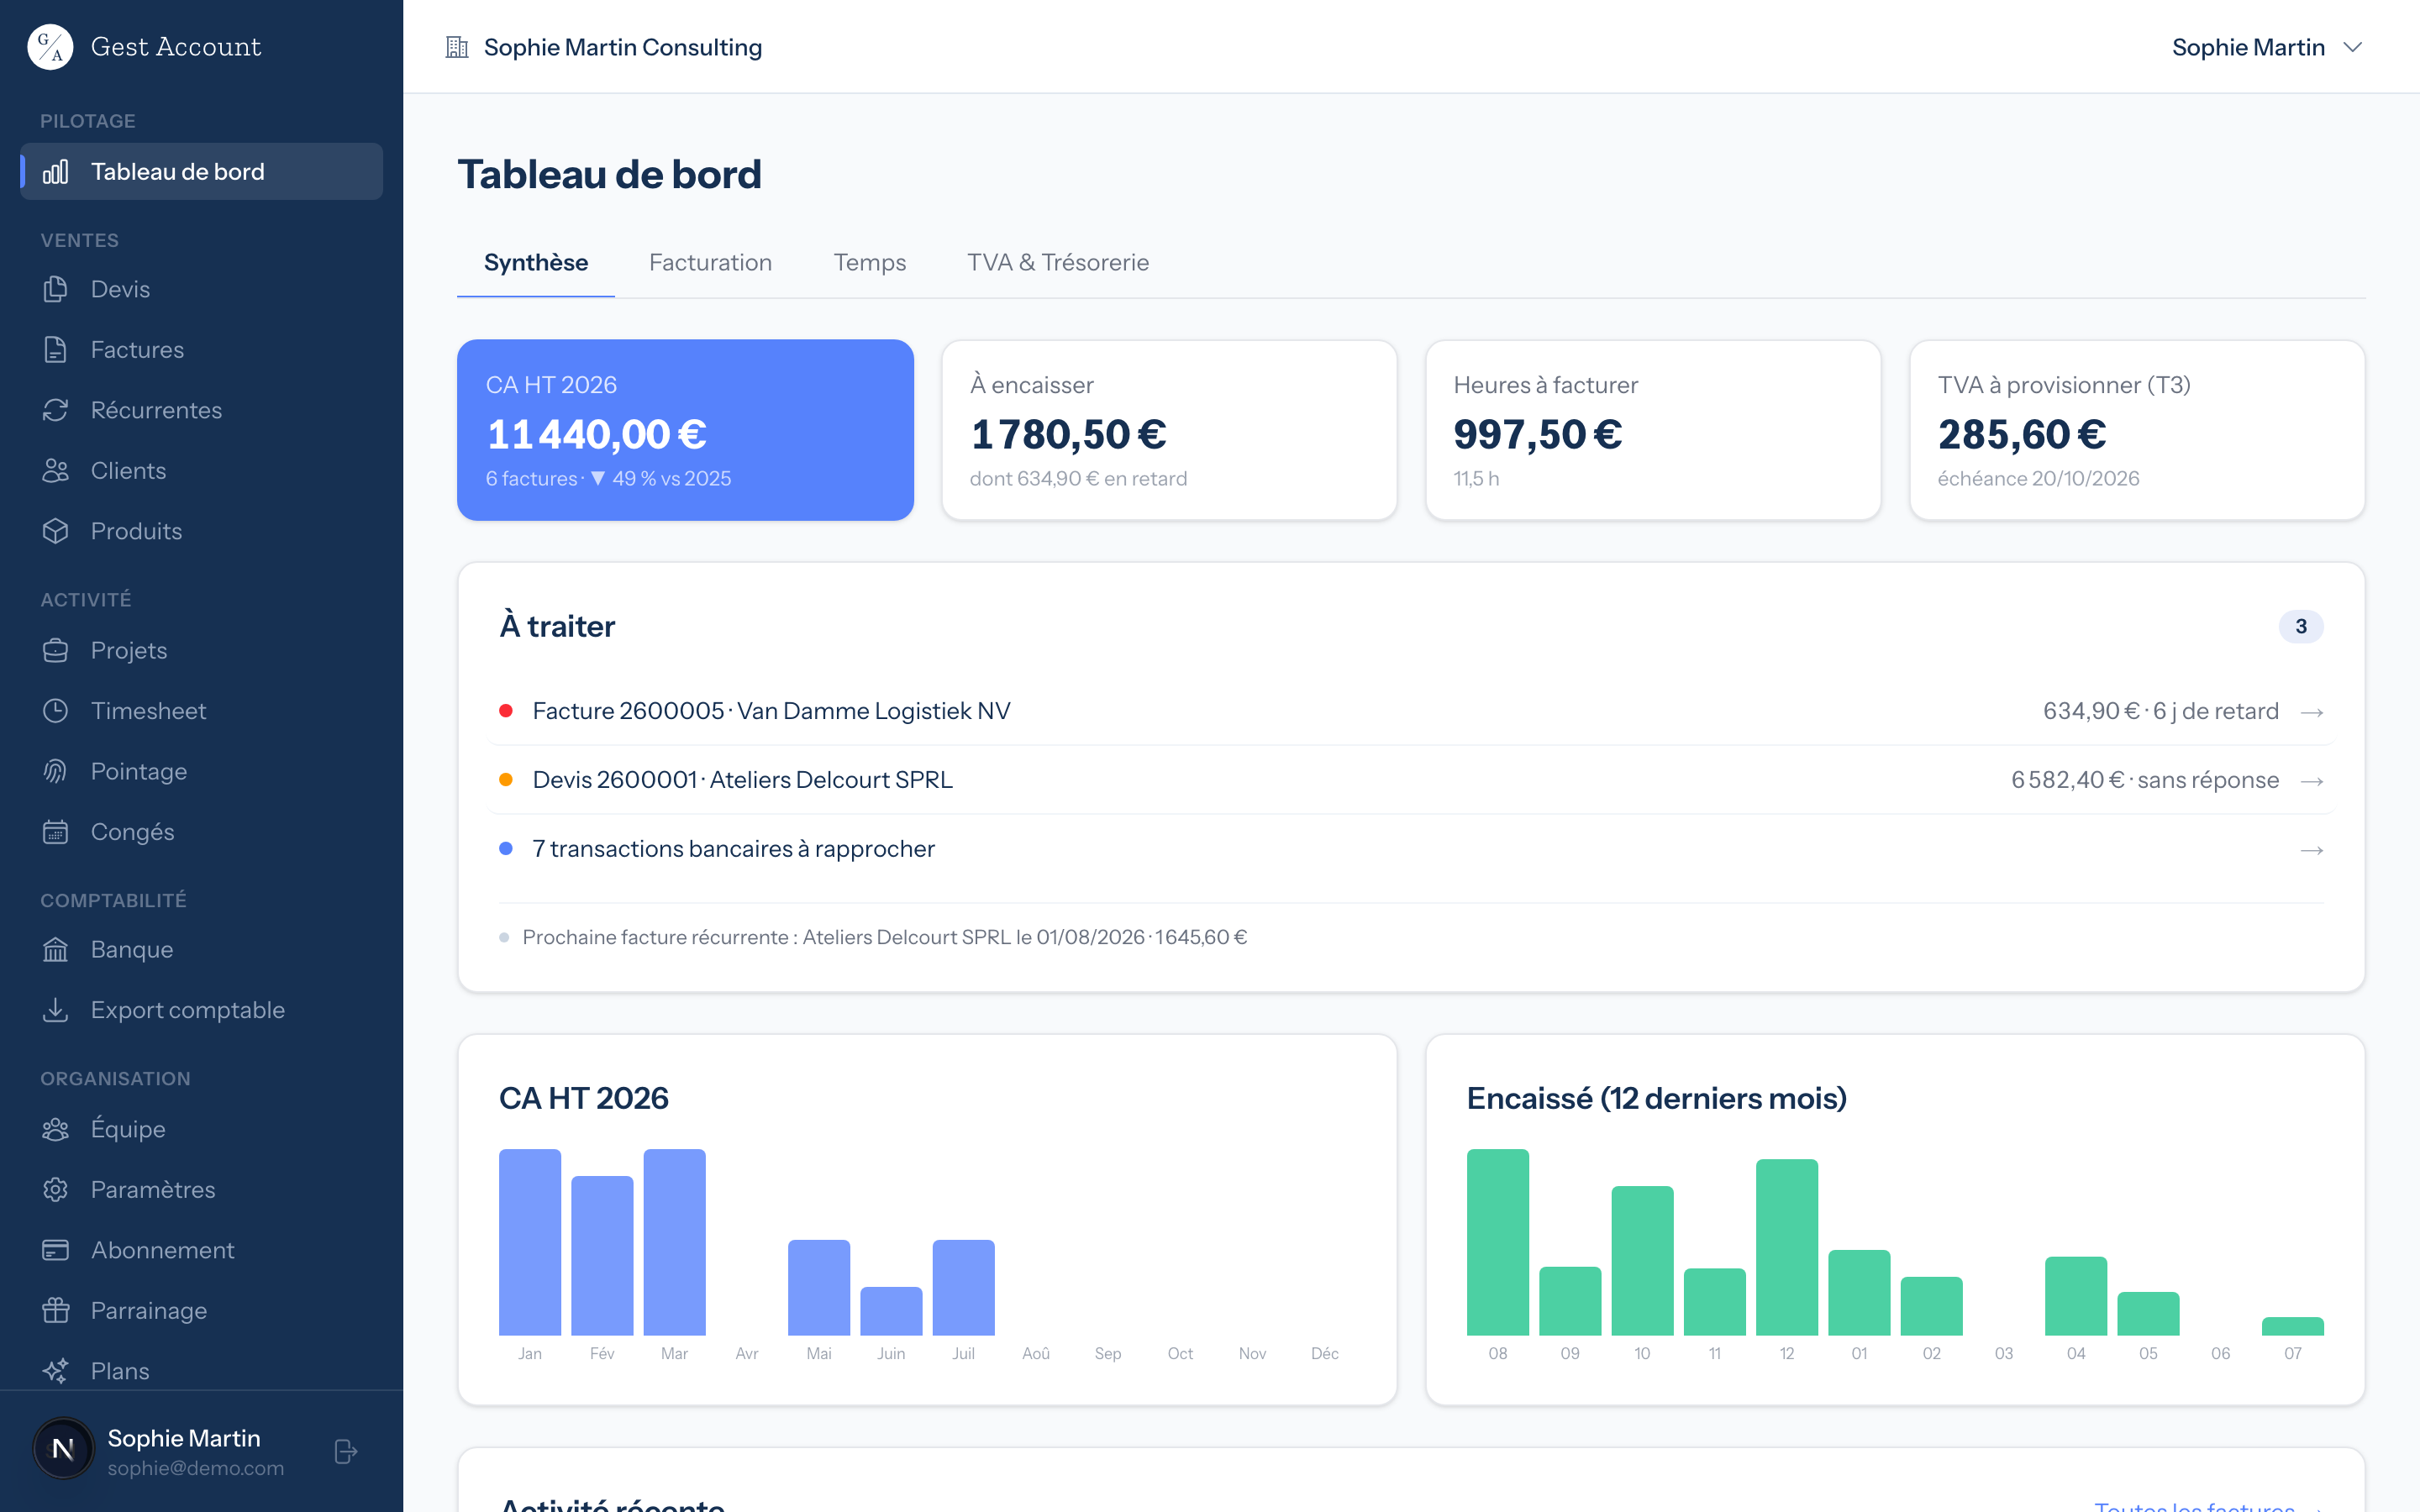Open Devis 2600001 Ateliers Delcourt SPRL
This screenshot has width=2420, height=1512.
[x=1411, y=780]
